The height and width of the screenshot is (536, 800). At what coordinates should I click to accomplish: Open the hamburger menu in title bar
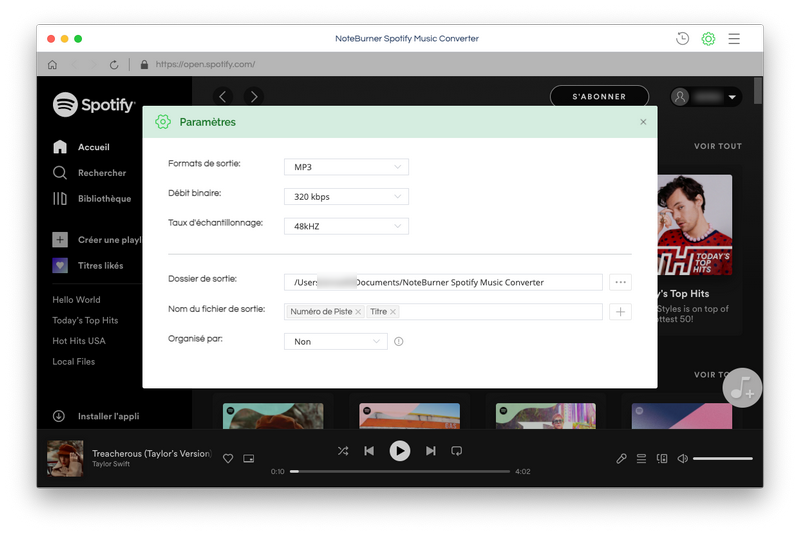pos(734,39)
